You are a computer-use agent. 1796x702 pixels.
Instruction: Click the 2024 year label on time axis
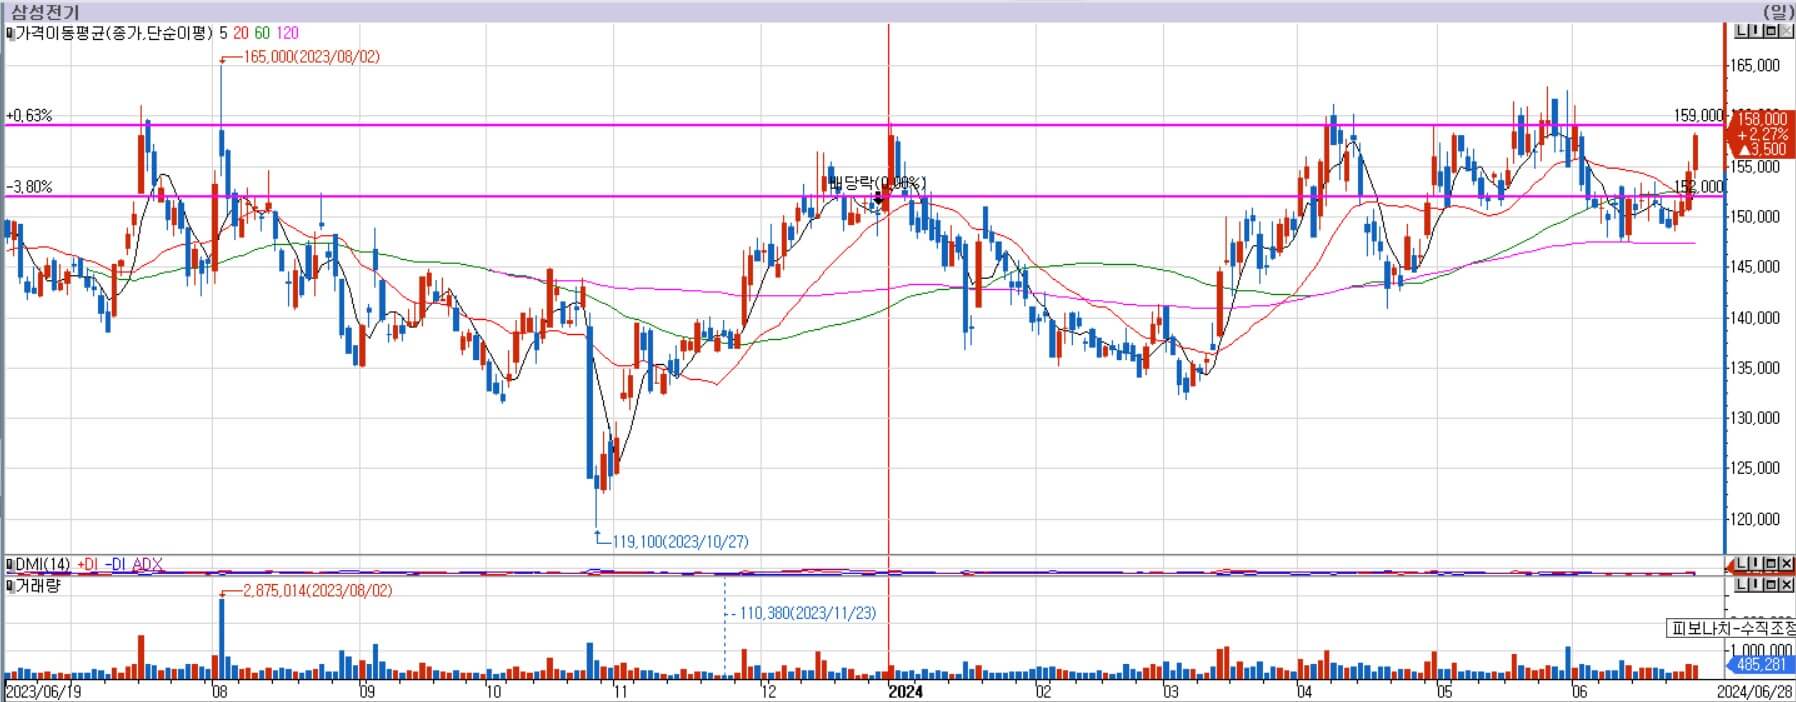point(906,692)
